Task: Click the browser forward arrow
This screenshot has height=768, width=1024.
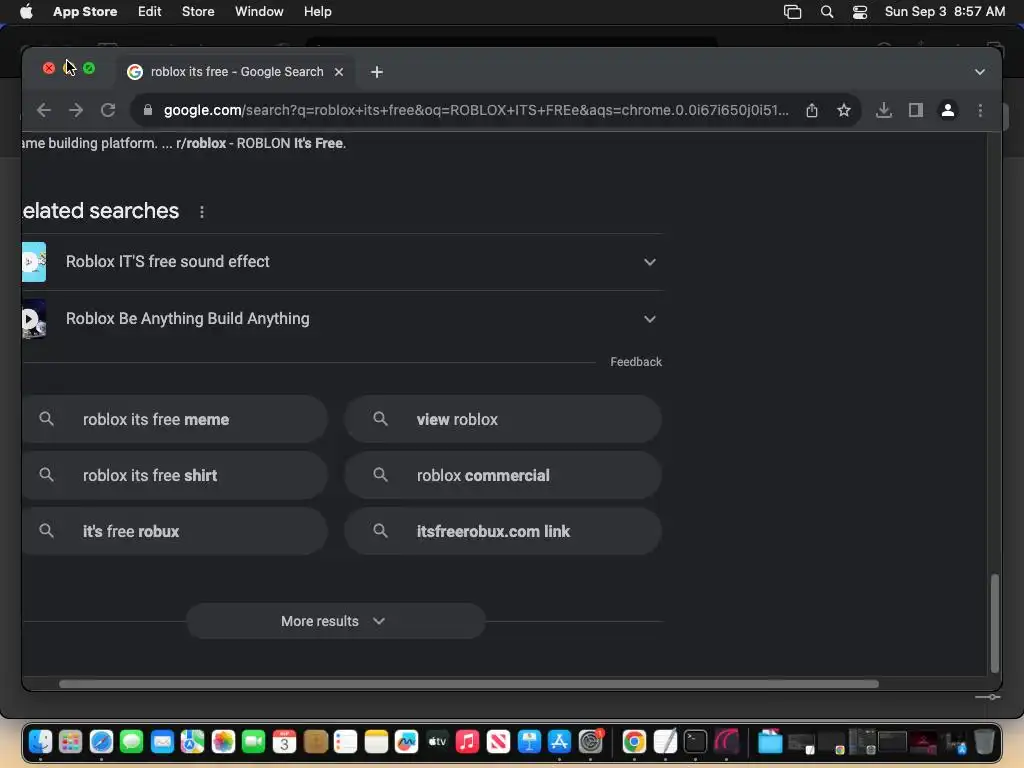Action: (76, 110)
